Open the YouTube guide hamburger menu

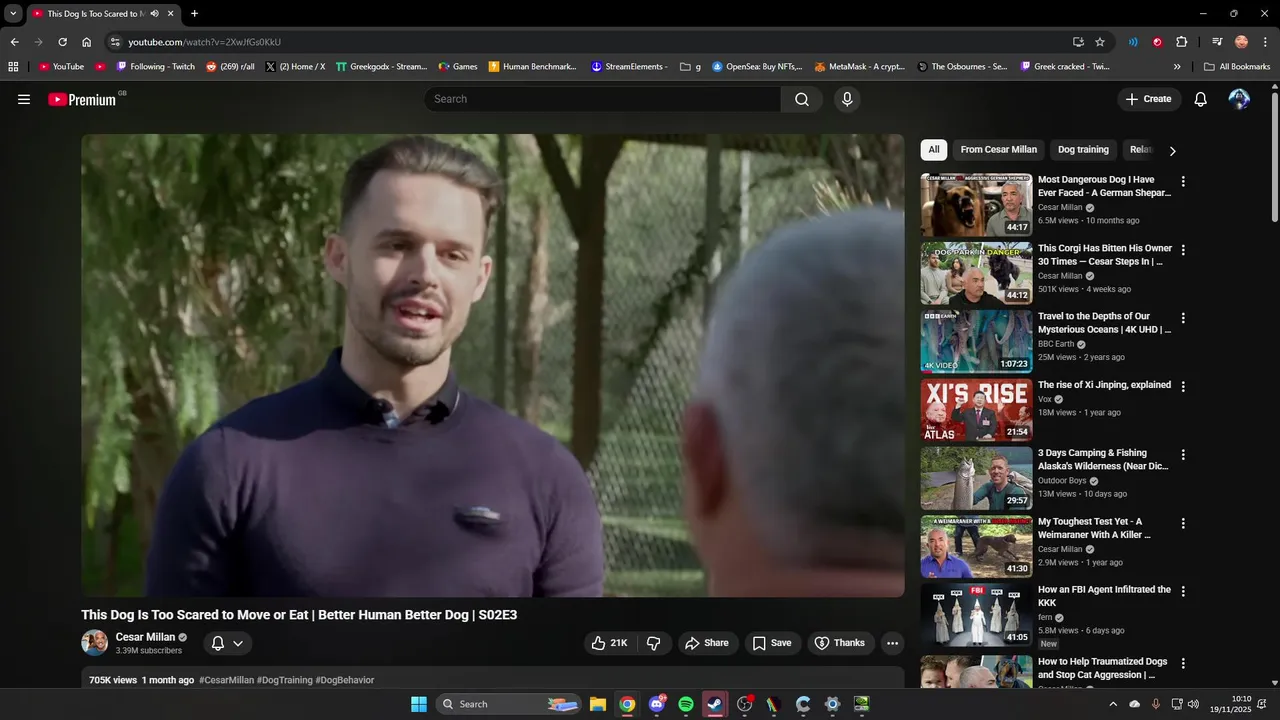(24, 99)
